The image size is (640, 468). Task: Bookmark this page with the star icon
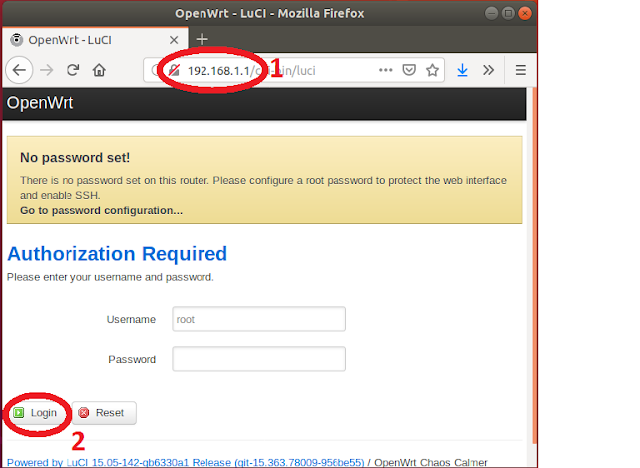click(x=432, y=70)
